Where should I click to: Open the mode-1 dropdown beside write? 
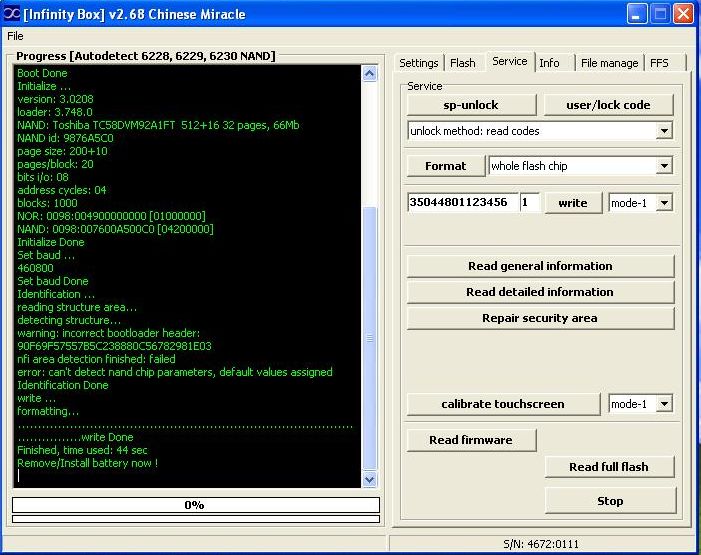(664, 203)
